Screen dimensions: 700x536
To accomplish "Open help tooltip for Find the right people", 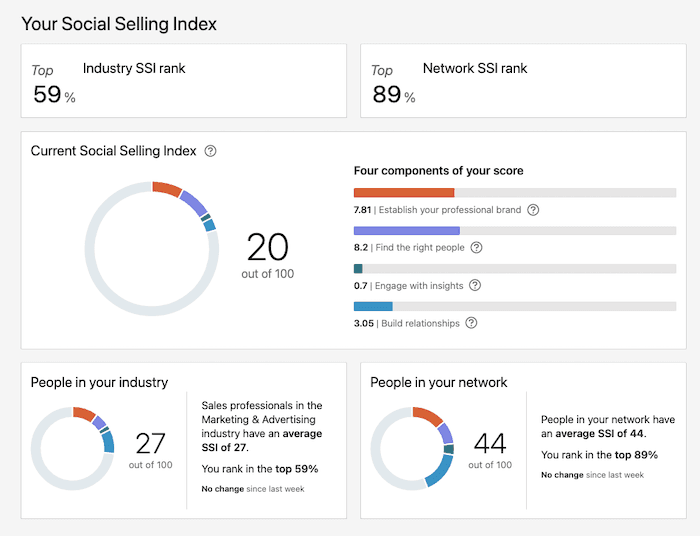I will point(476,248).
